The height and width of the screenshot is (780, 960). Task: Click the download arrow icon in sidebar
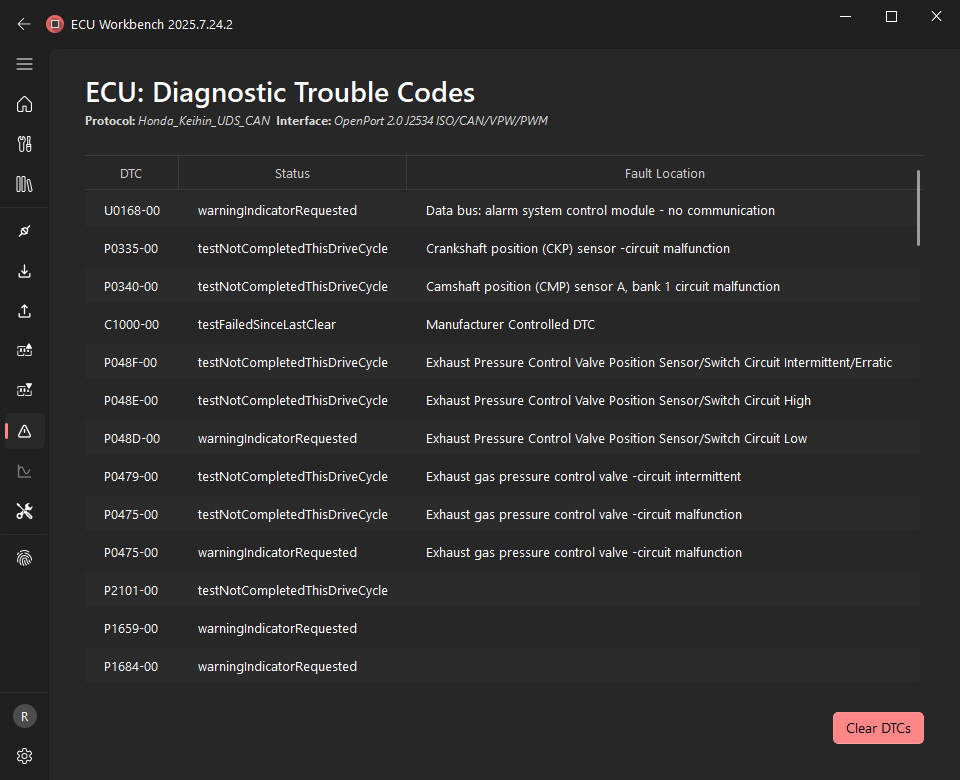[x=25, y=271]
